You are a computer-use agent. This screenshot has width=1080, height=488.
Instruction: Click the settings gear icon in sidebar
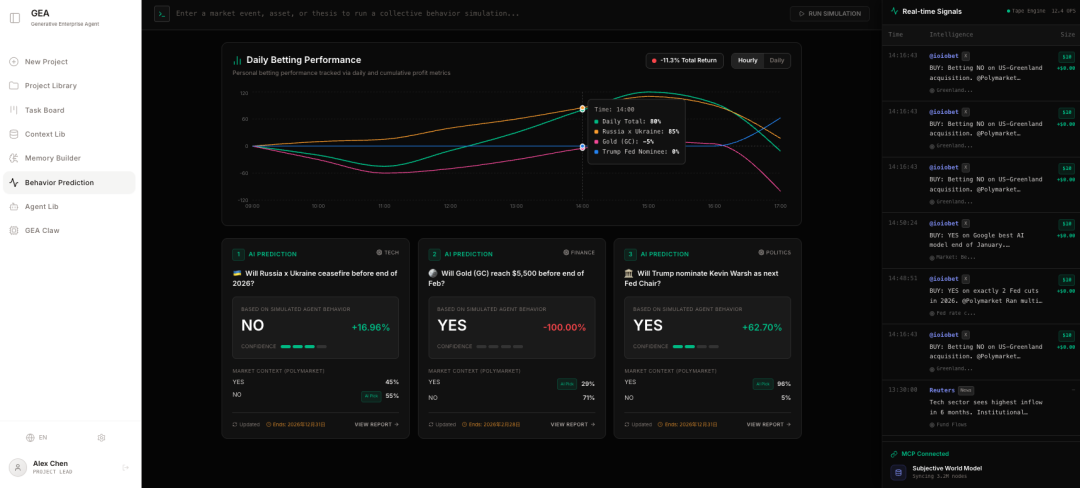click(x=101, y=437)
